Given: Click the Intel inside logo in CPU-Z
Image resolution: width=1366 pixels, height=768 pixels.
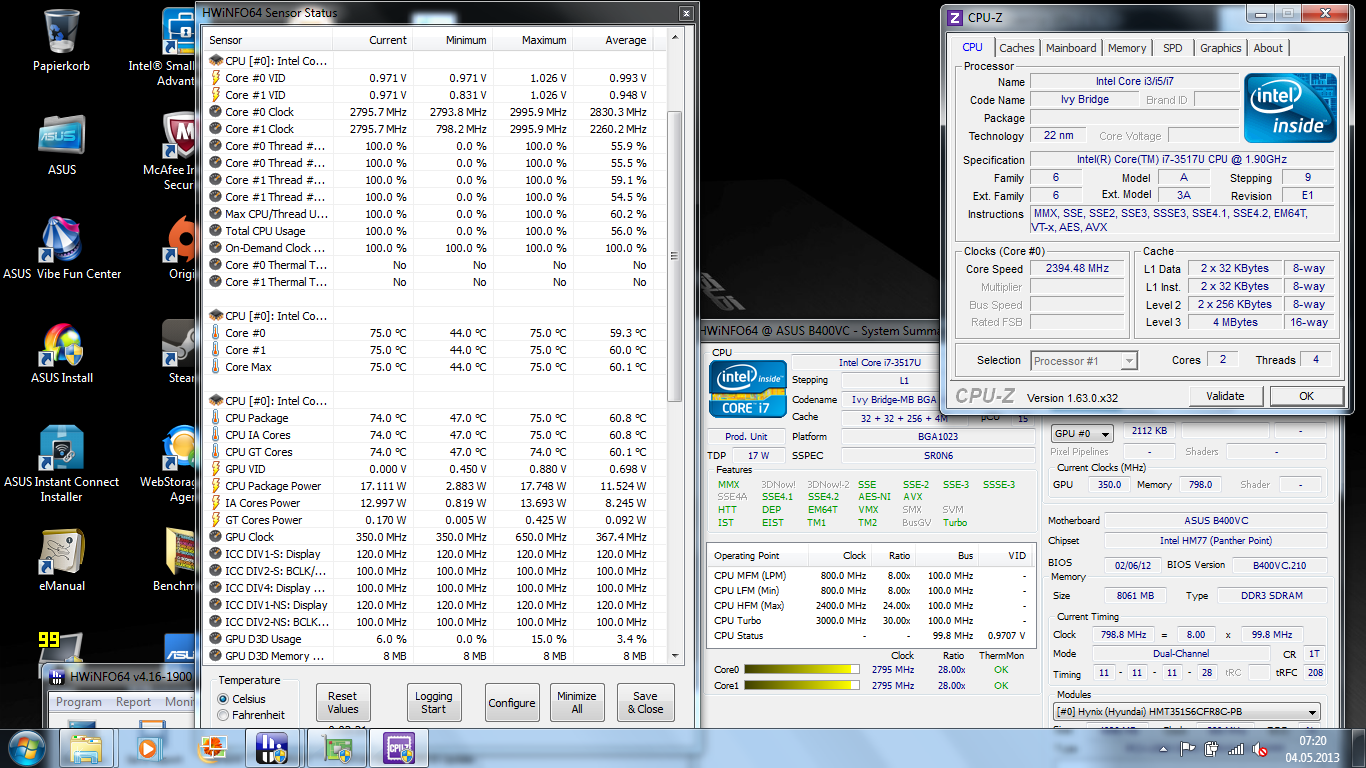Looking at the screenshot, I should pos(1290,108).
